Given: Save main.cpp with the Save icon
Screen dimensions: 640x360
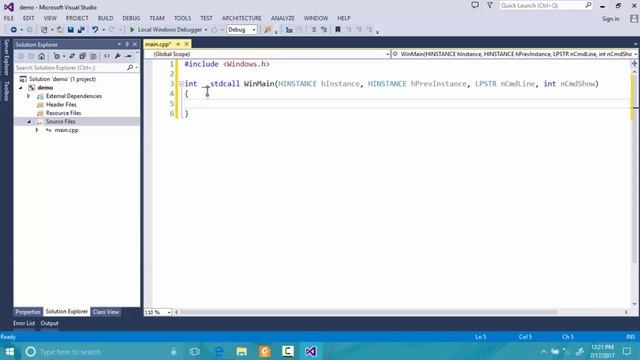Looking at the screenshot, I should click(x=71, y=30).
